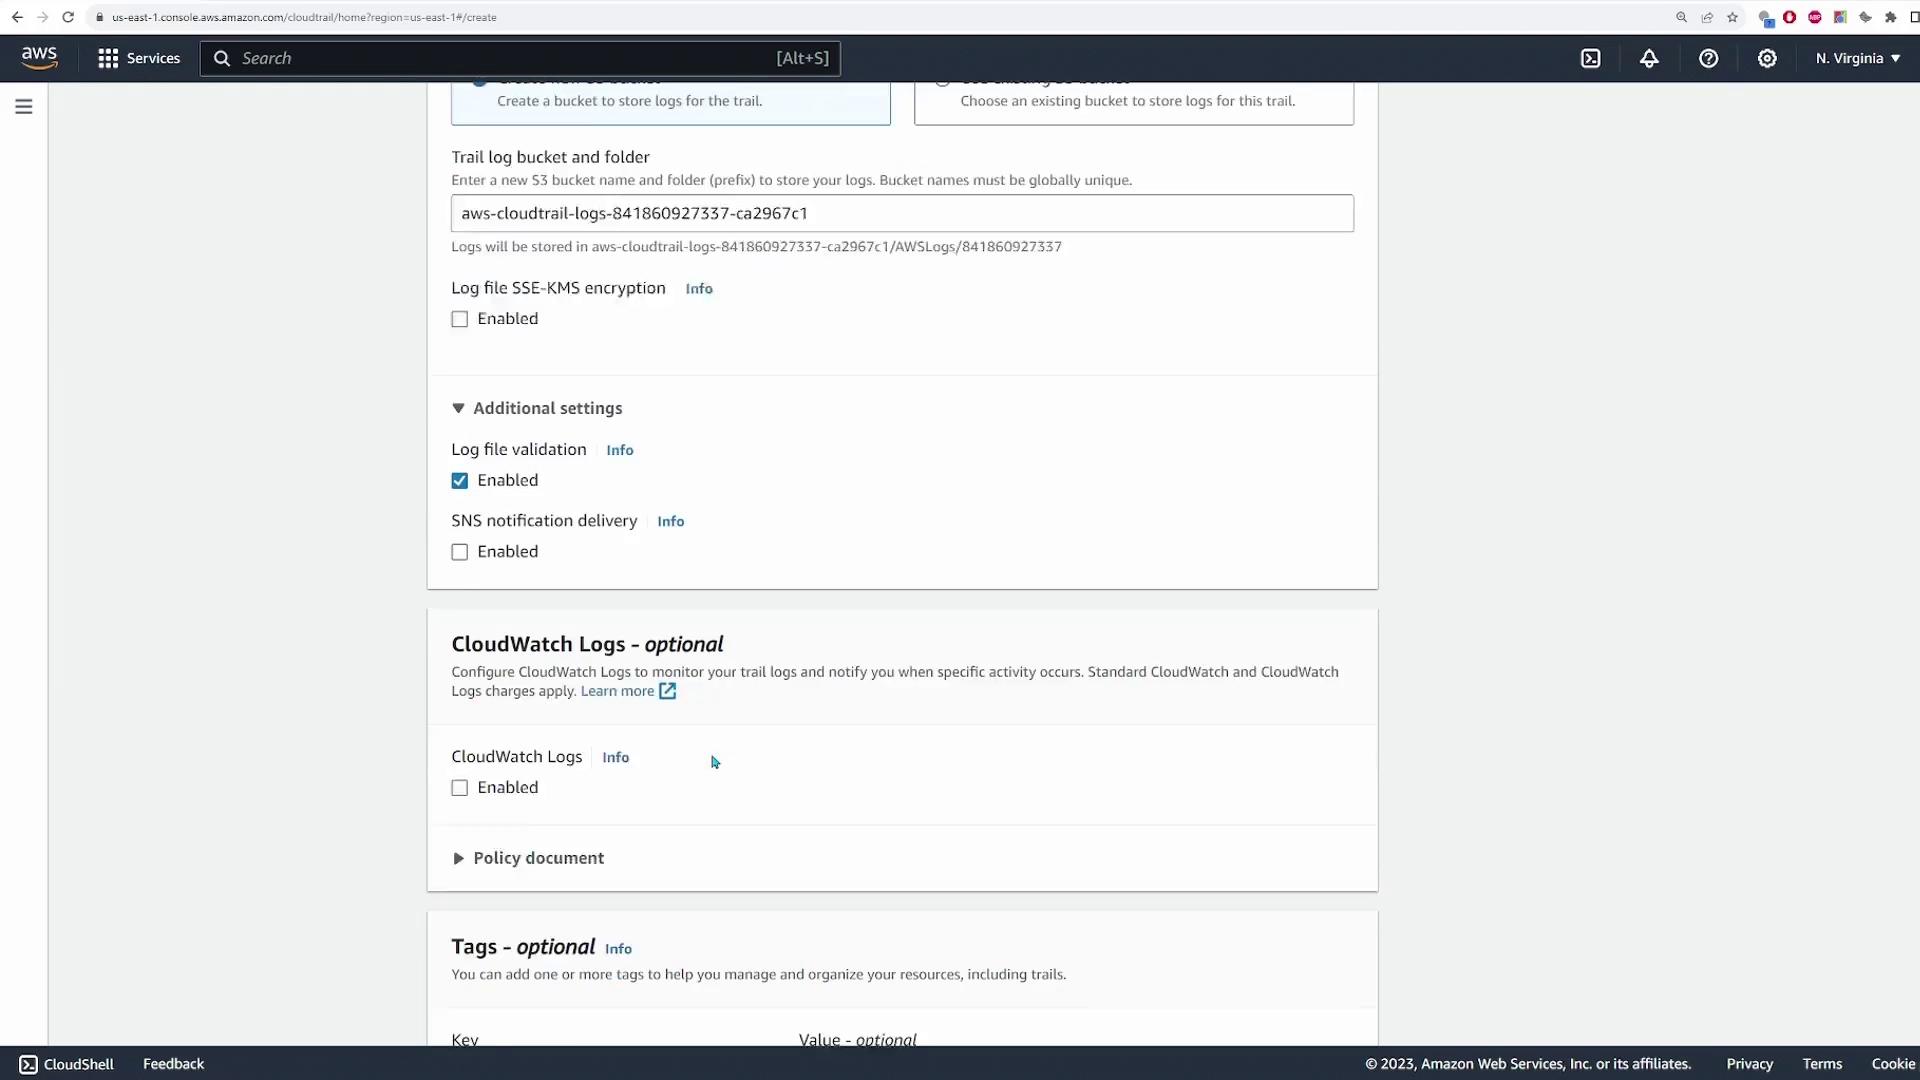This screenshot has width=1920, height=1080.
Task: Open the notifications bell
Action: tap(1649, 58)
